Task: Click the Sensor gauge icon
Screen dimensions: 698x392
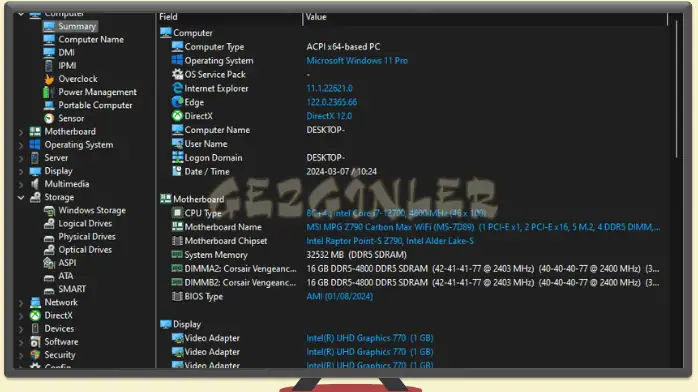Action: pyautogui.click(x=49, y=118)
